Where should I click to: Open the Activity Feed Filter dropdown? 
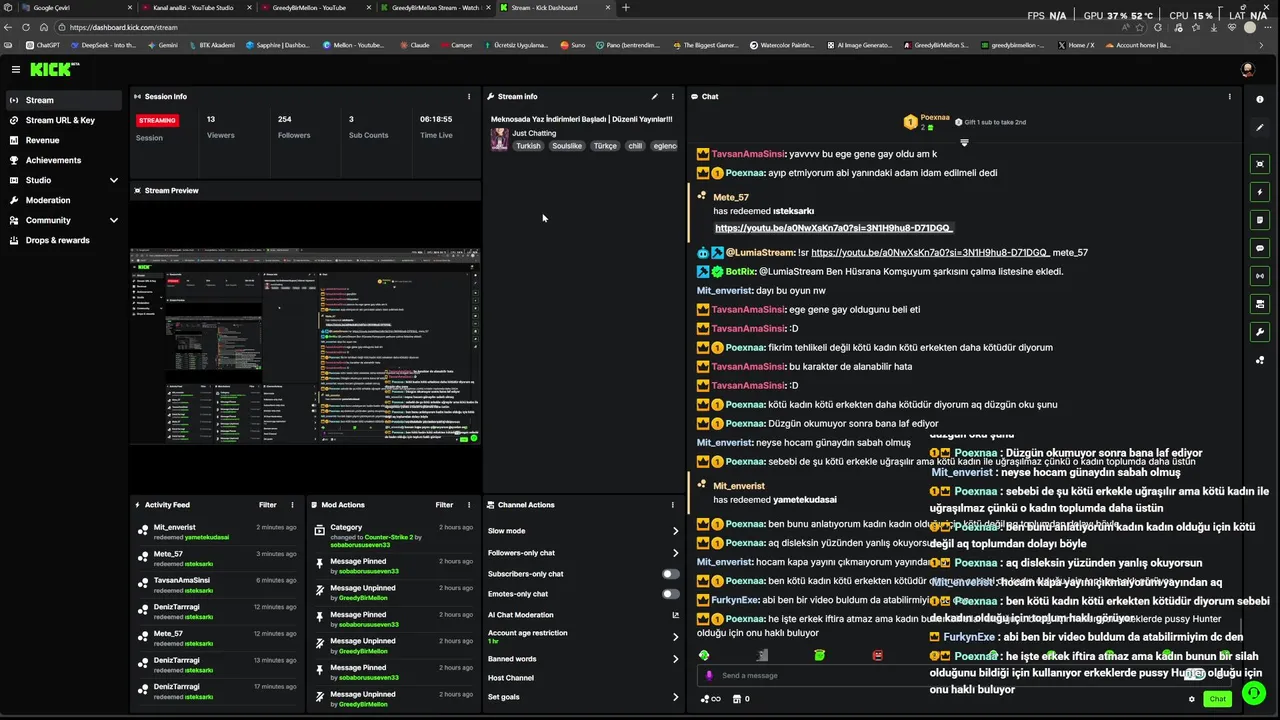(268, 505)
